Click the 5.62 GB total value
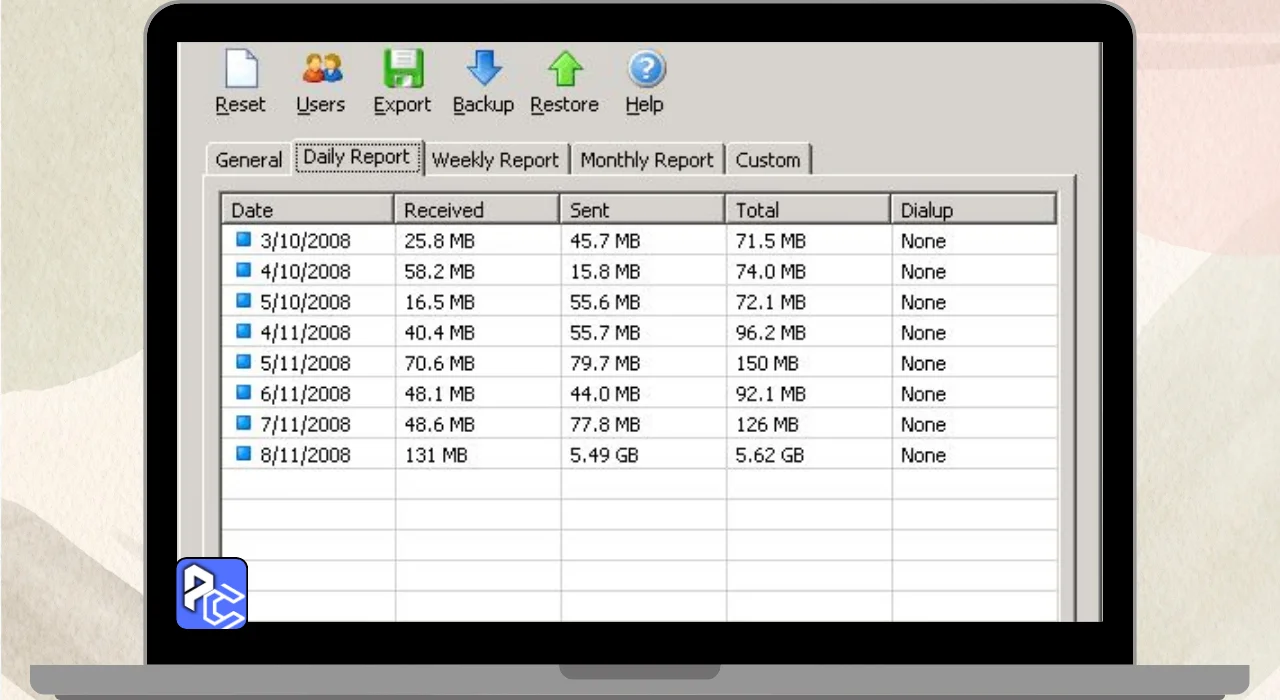Viewport: 1280px width, 700px height. click(x=770, y=455)
